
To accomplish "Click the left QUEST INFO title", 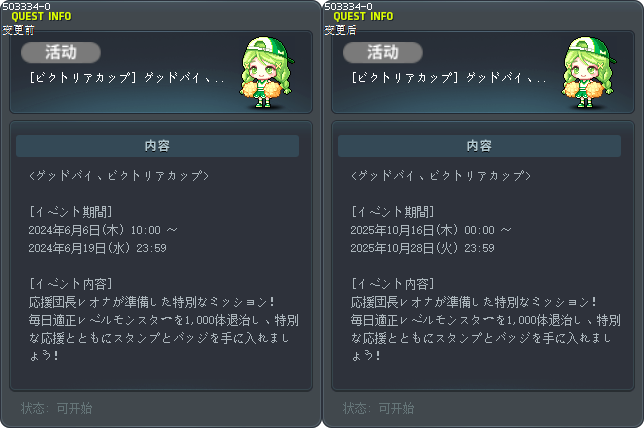I will (41, 16).
